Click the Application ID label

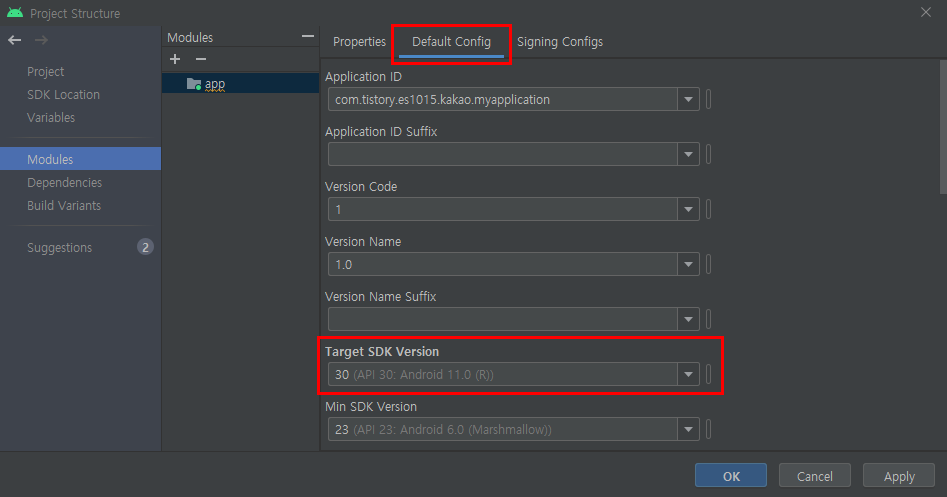pyautogui.click(x=363, y=77)
